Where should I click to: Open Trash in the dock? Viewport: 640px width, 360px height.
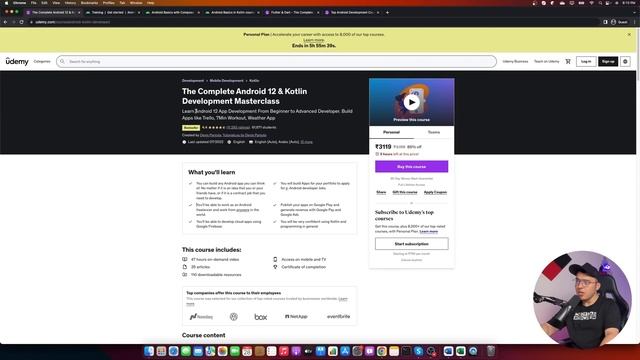pos(491,351)
